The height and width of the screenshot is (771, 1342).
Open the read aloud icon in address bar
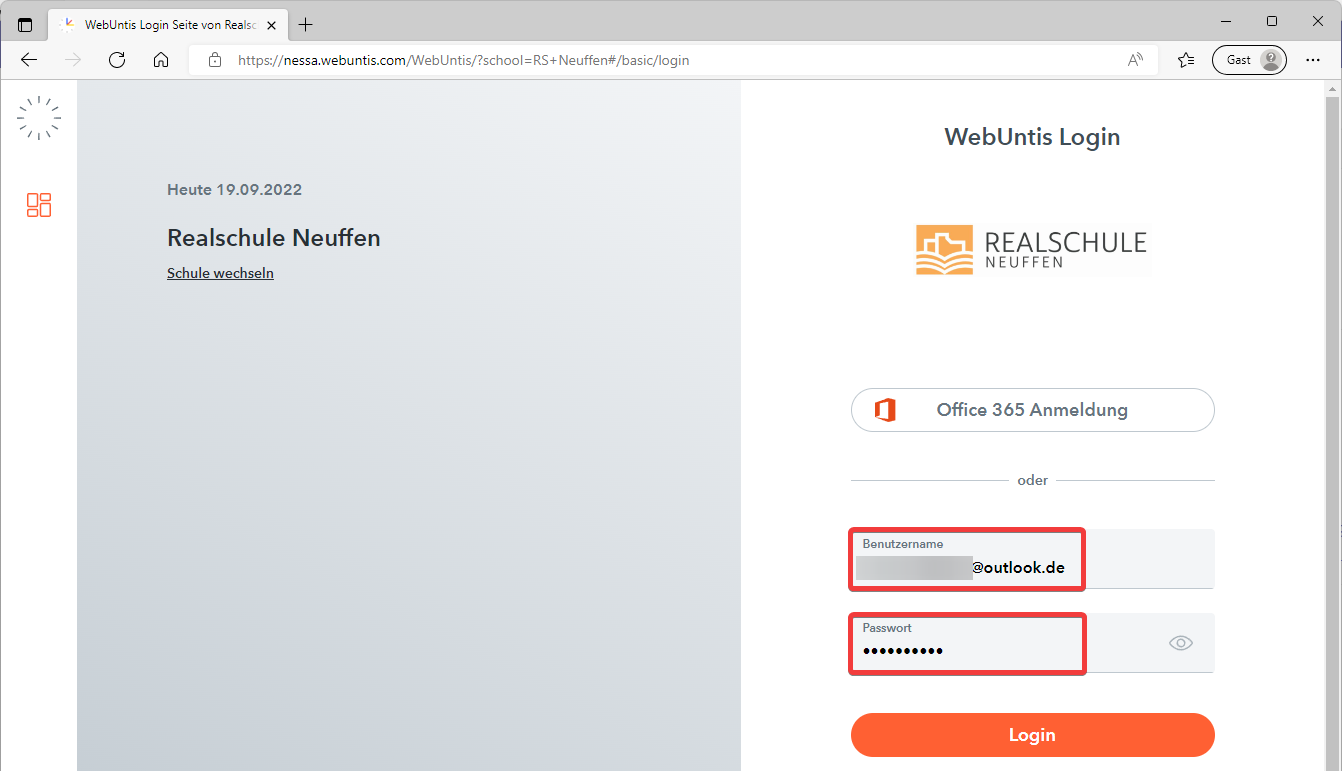(1135, 60)
